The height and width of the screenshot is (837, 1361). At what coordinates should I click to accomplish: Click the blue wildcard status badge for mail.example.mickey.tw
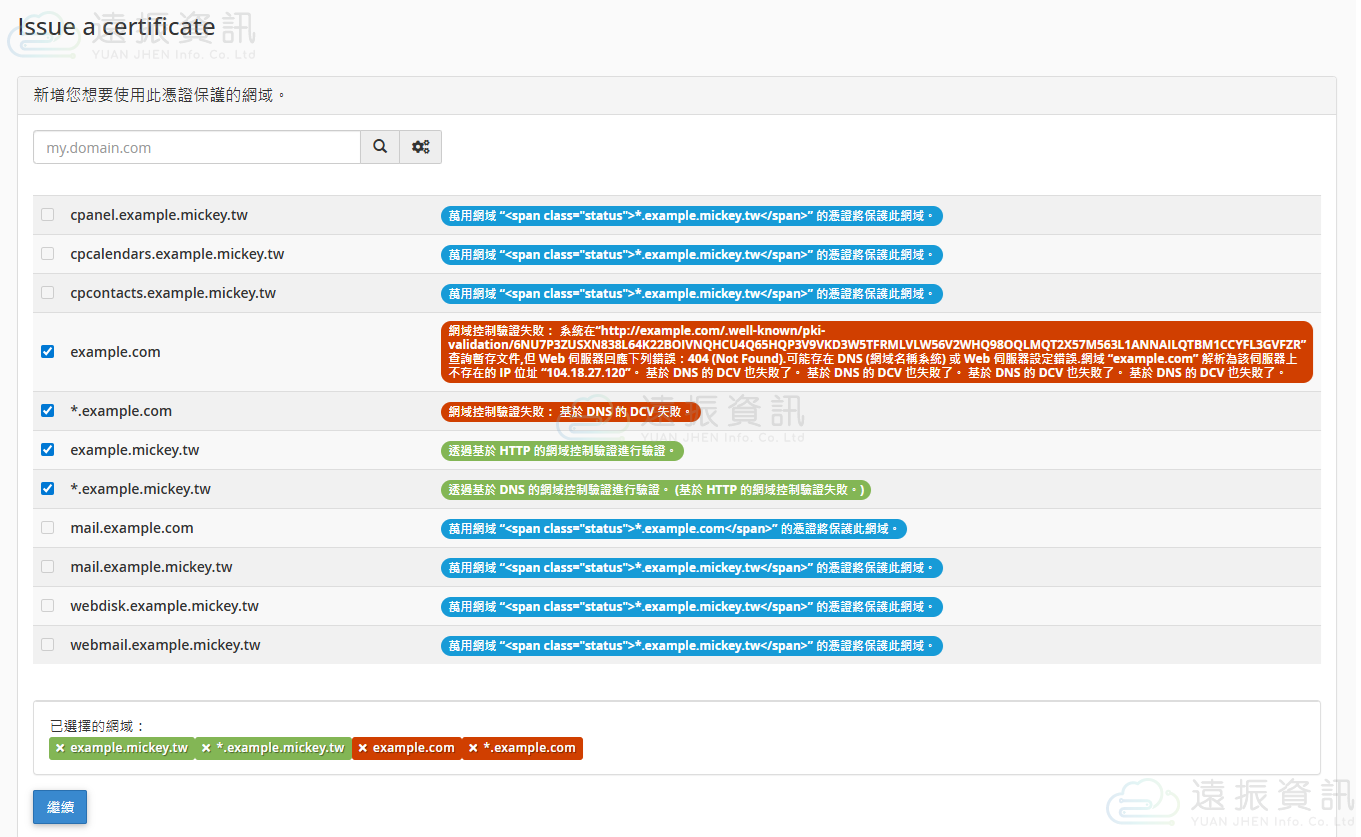tap(691, 568)
